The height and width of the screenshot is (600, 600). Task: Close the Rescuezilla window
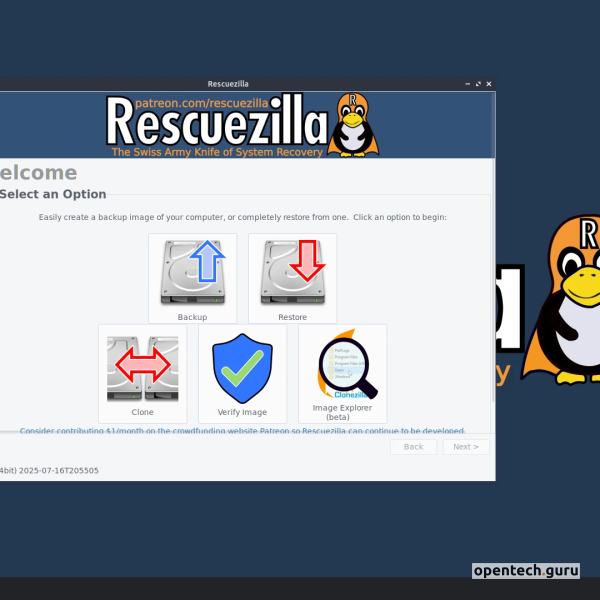pos(489,84)
